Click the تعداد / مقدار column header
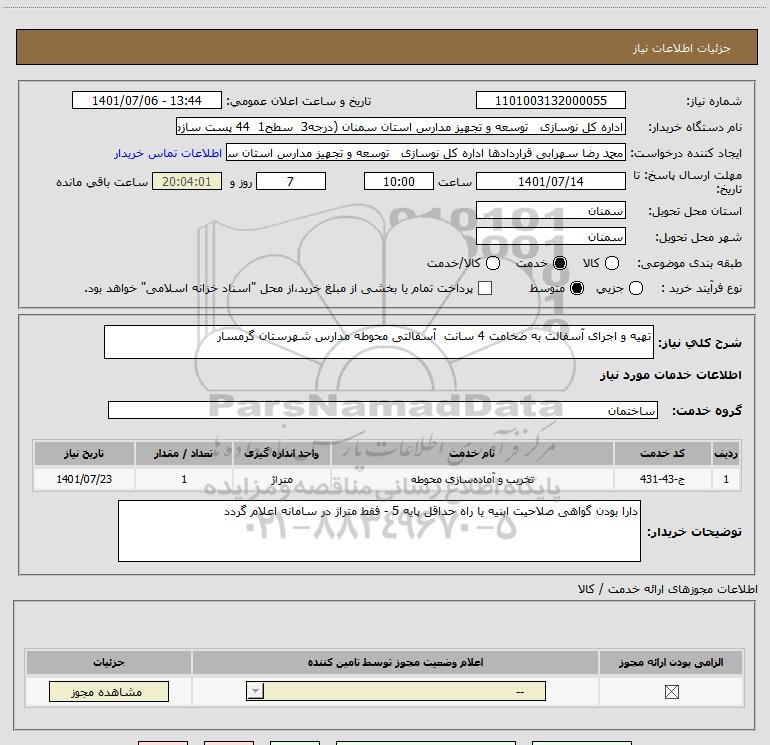Screen dimensions: 770x745 point(184,453)
